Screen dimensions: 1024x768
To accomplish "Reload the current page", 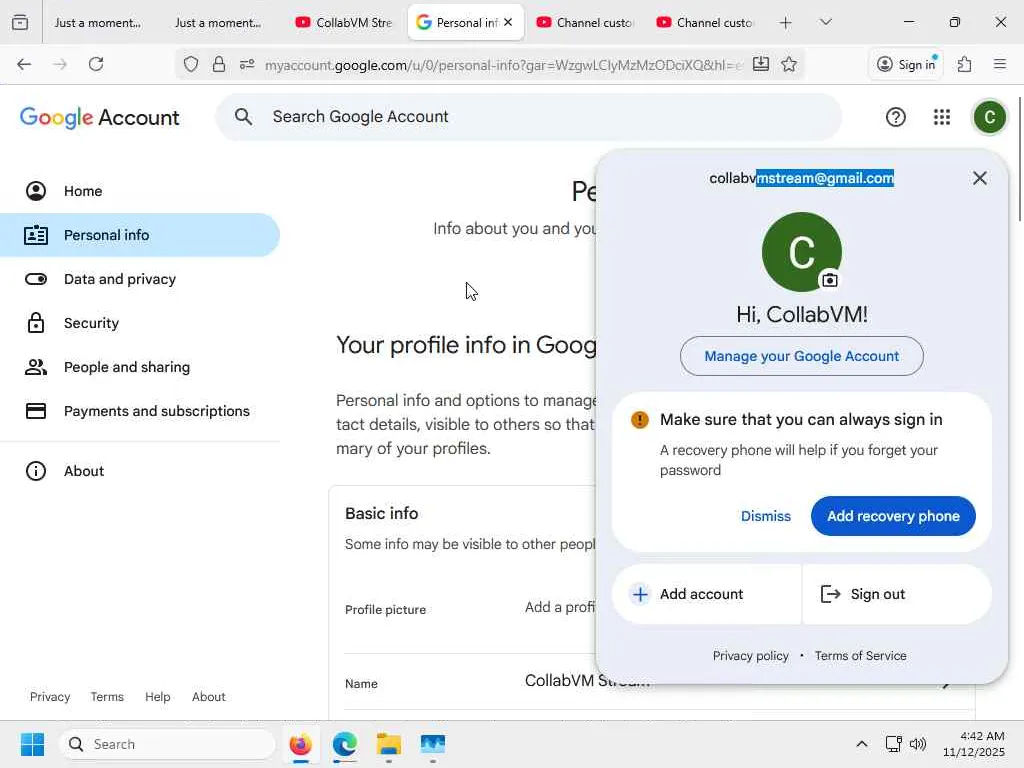I will pyautogui.click(x=96, y=64).
